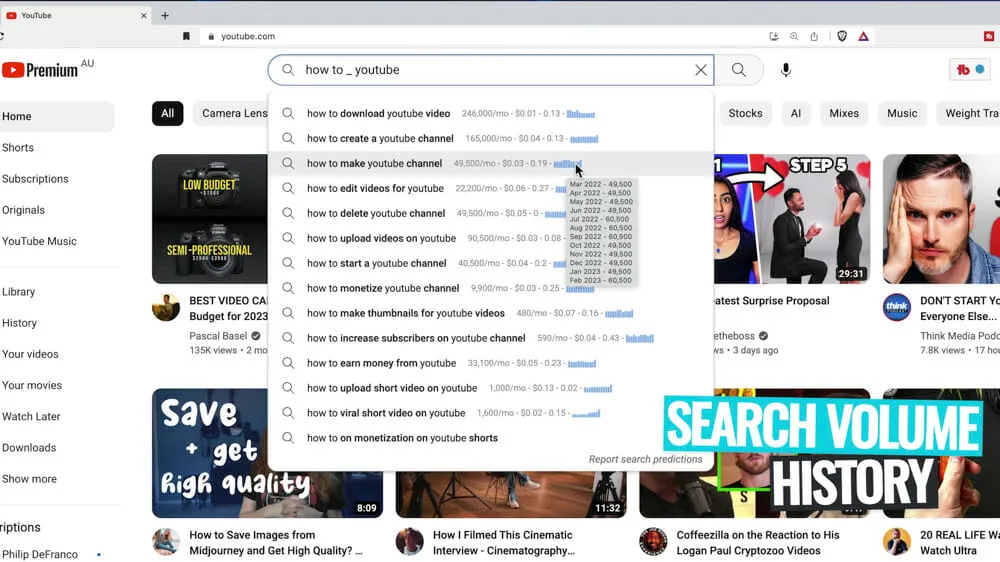Viewport: 1000px width, 562px height.
Task: Switch to the Stocks filter chip
Action: coord(745,114)
